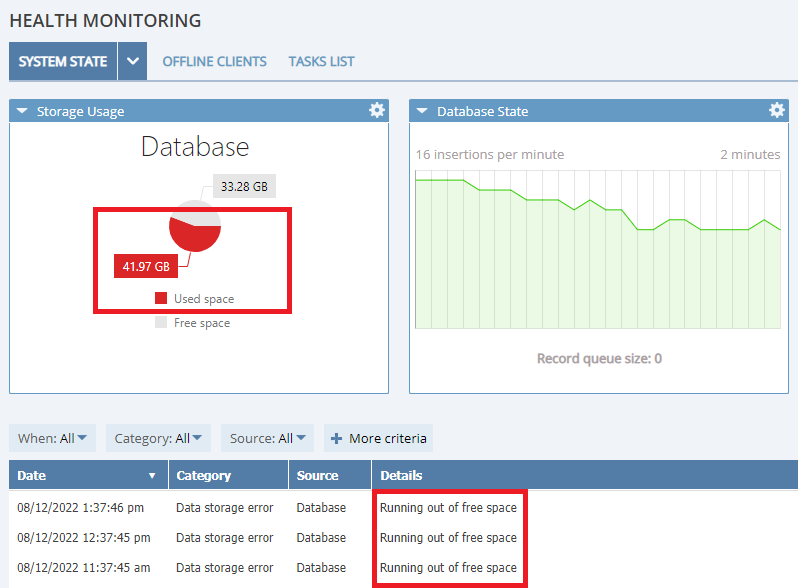
Task: Toggle Free space legend item
Action: [x=192, y=323]
